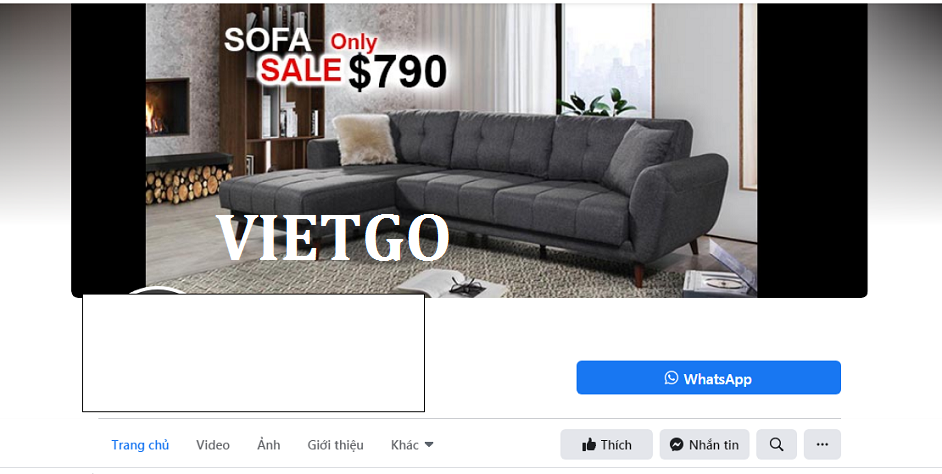
Task: Expand the arrow next to Khác
Action: 429,445
